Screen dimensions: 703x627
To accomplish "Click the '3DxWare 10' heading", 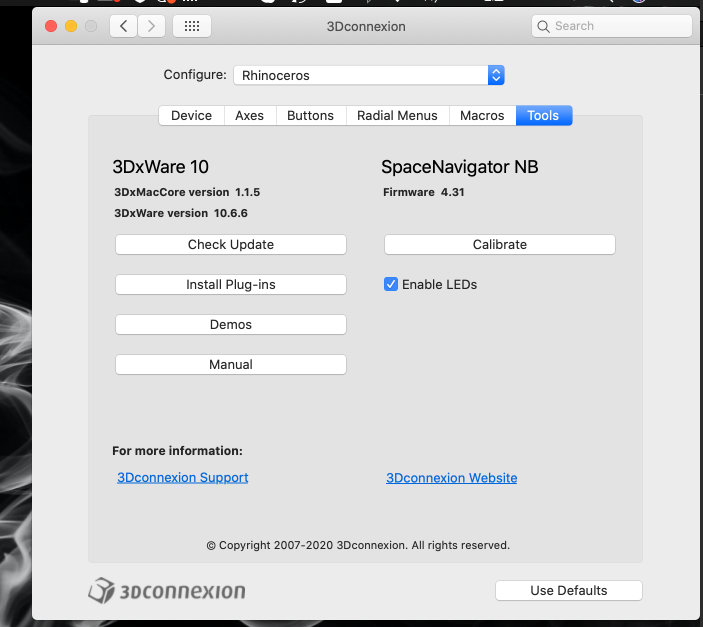I will point(161,167).
